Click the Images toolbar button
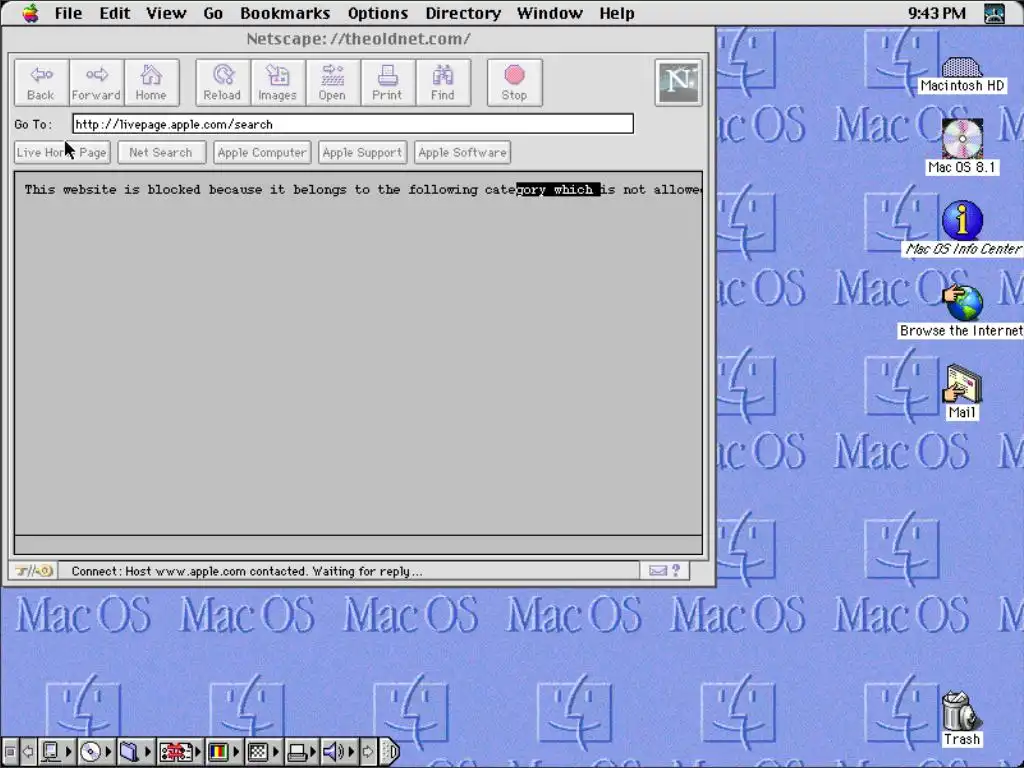This screenshot has height=768, width=1024. pos(278,83)
